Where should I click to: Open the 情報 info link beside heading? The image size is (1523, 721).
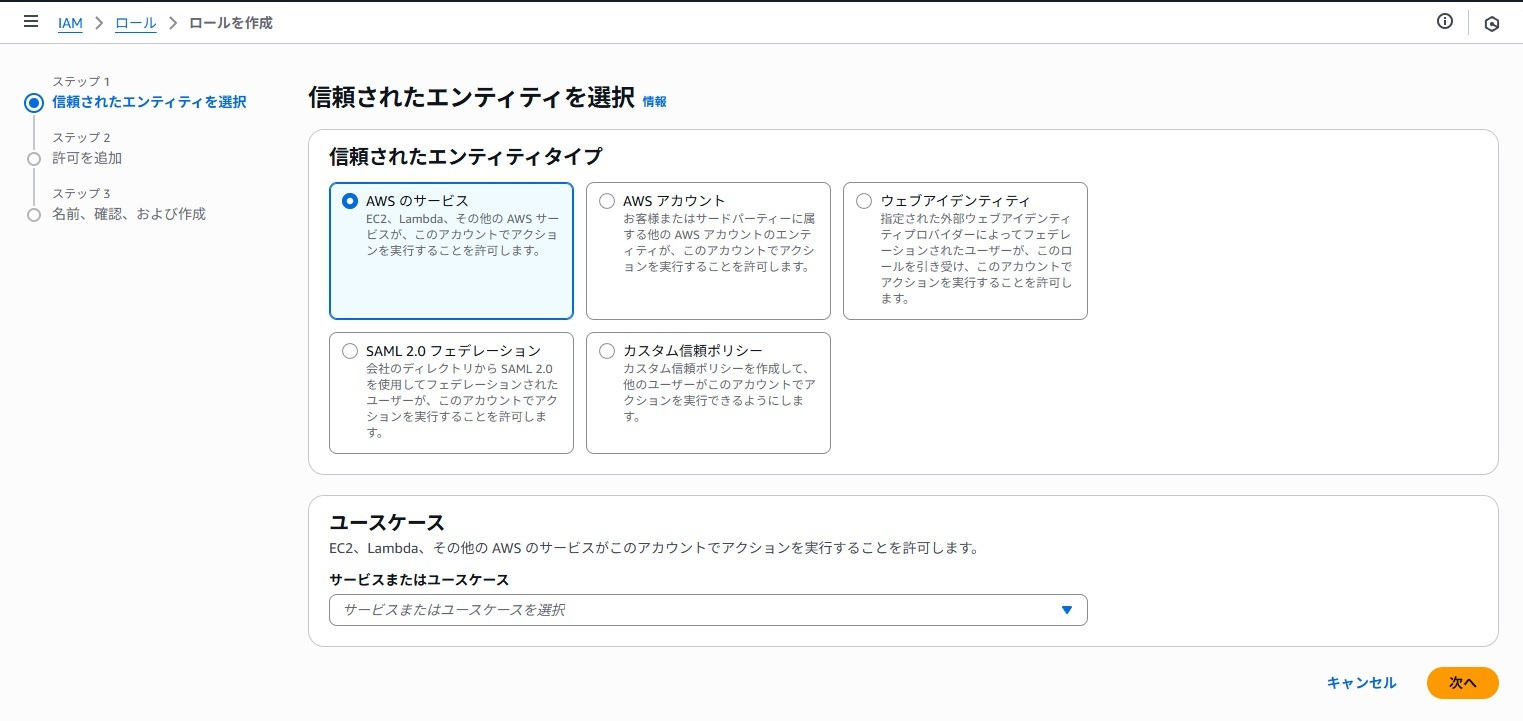654,101
